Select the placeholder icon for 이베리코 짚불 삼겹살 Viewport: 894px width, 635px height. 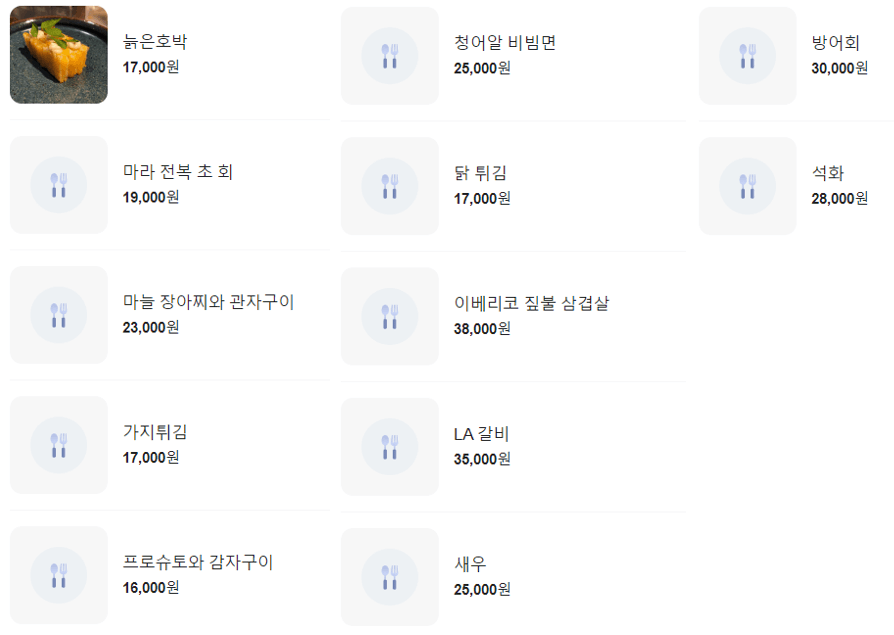coord(389,316)
